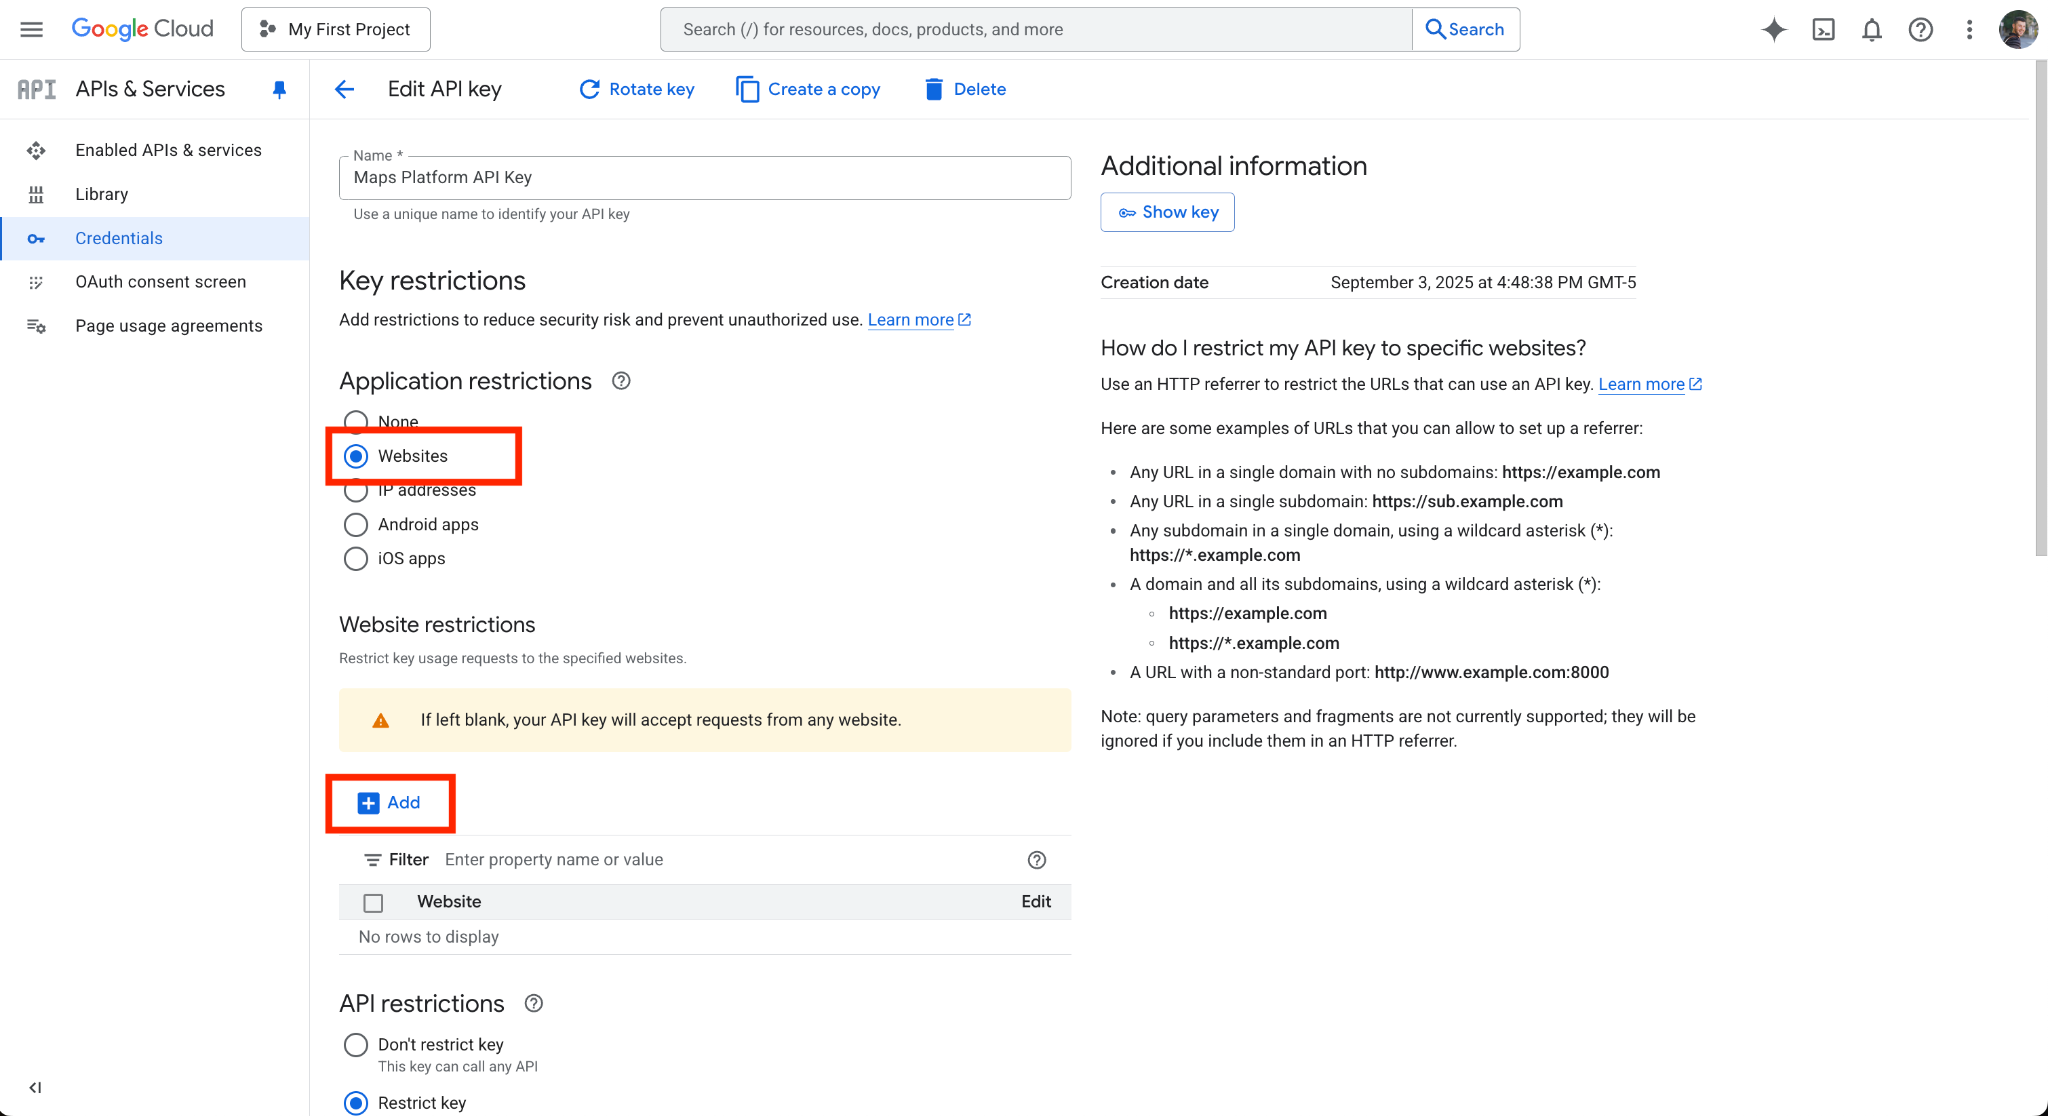The image size is (2048, 1116).
Task: Click the Creation date value
Action: tap(1483, 282)
